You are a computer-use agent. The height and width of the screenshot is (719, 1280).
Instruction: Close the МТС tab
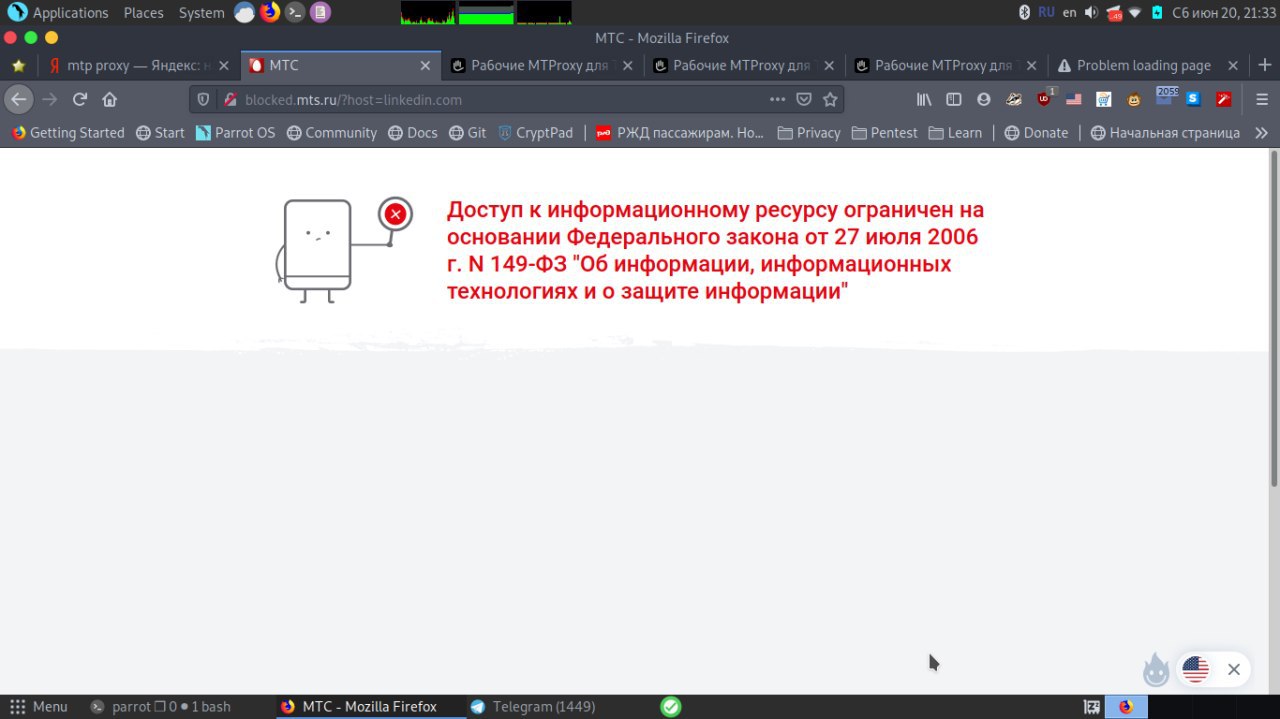pyautogui.click(x=425, y=65)
